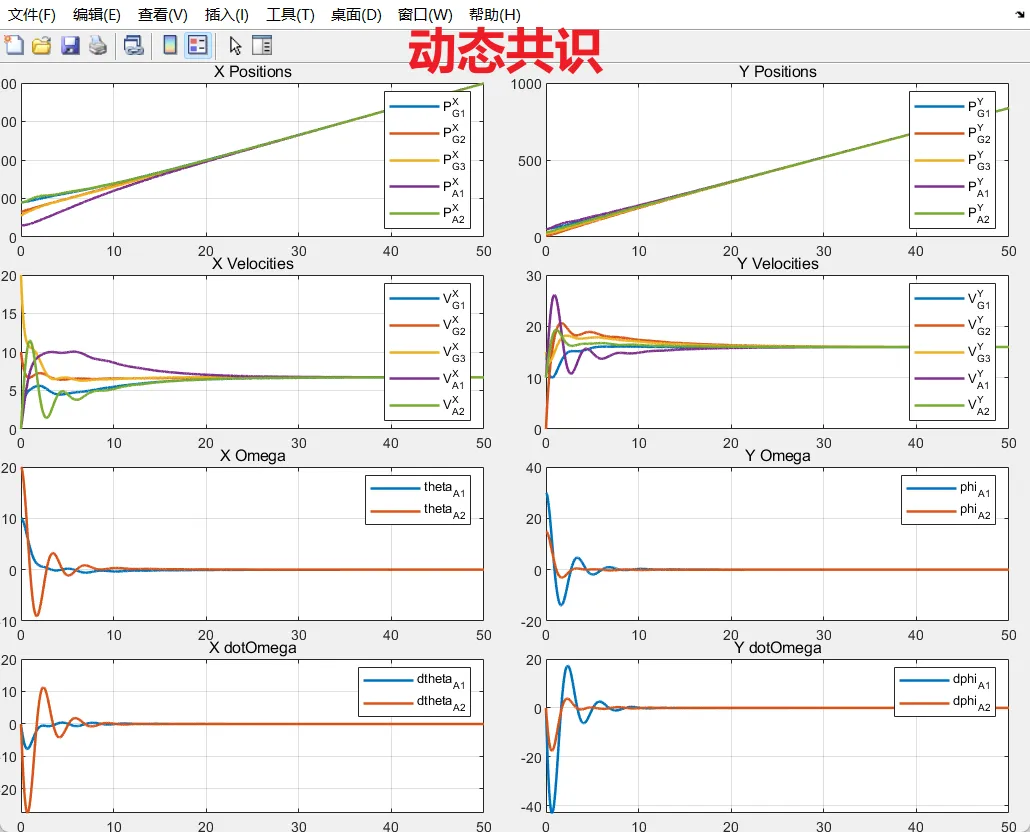Insert a colorbar using the toolbar icon
1030x832 pixels.
[169, 45]
